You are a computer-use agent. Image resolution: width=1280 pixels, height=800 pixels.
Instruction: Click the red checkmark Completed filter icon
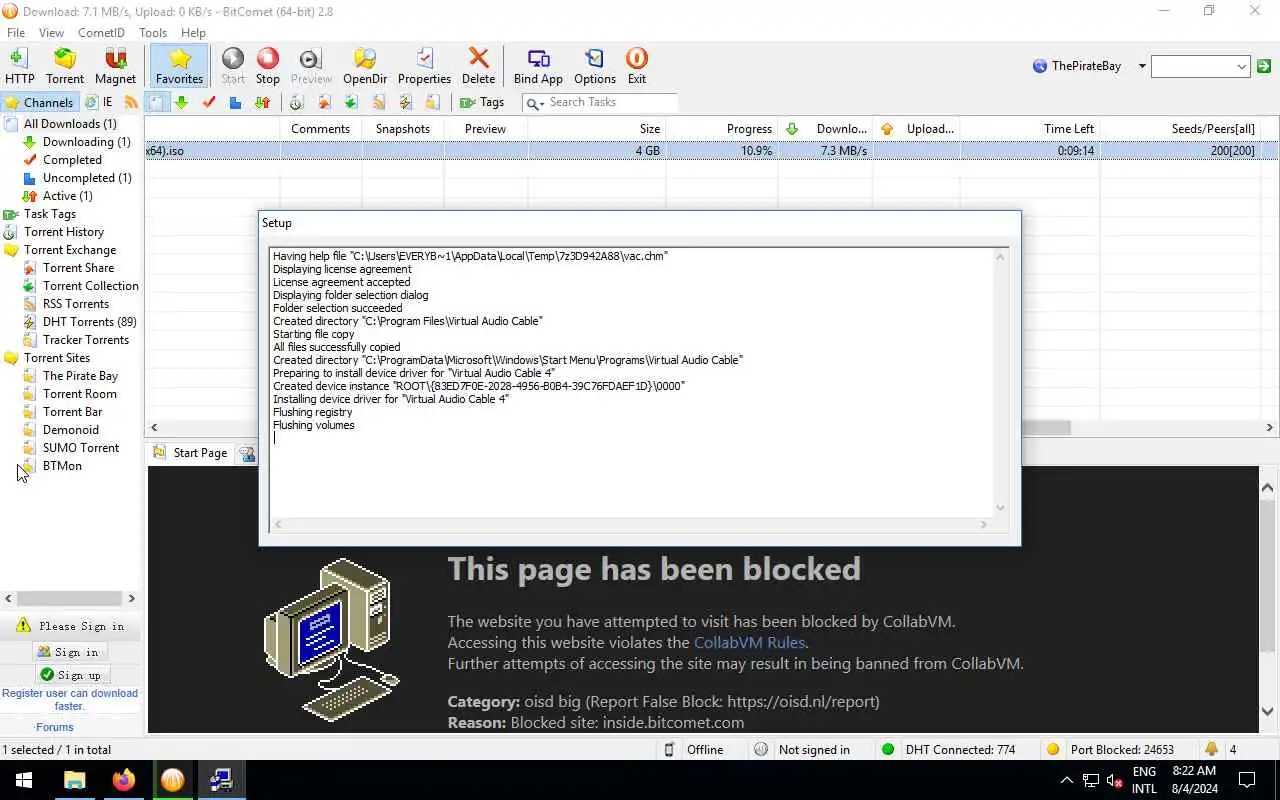click(x=209, y=102)
